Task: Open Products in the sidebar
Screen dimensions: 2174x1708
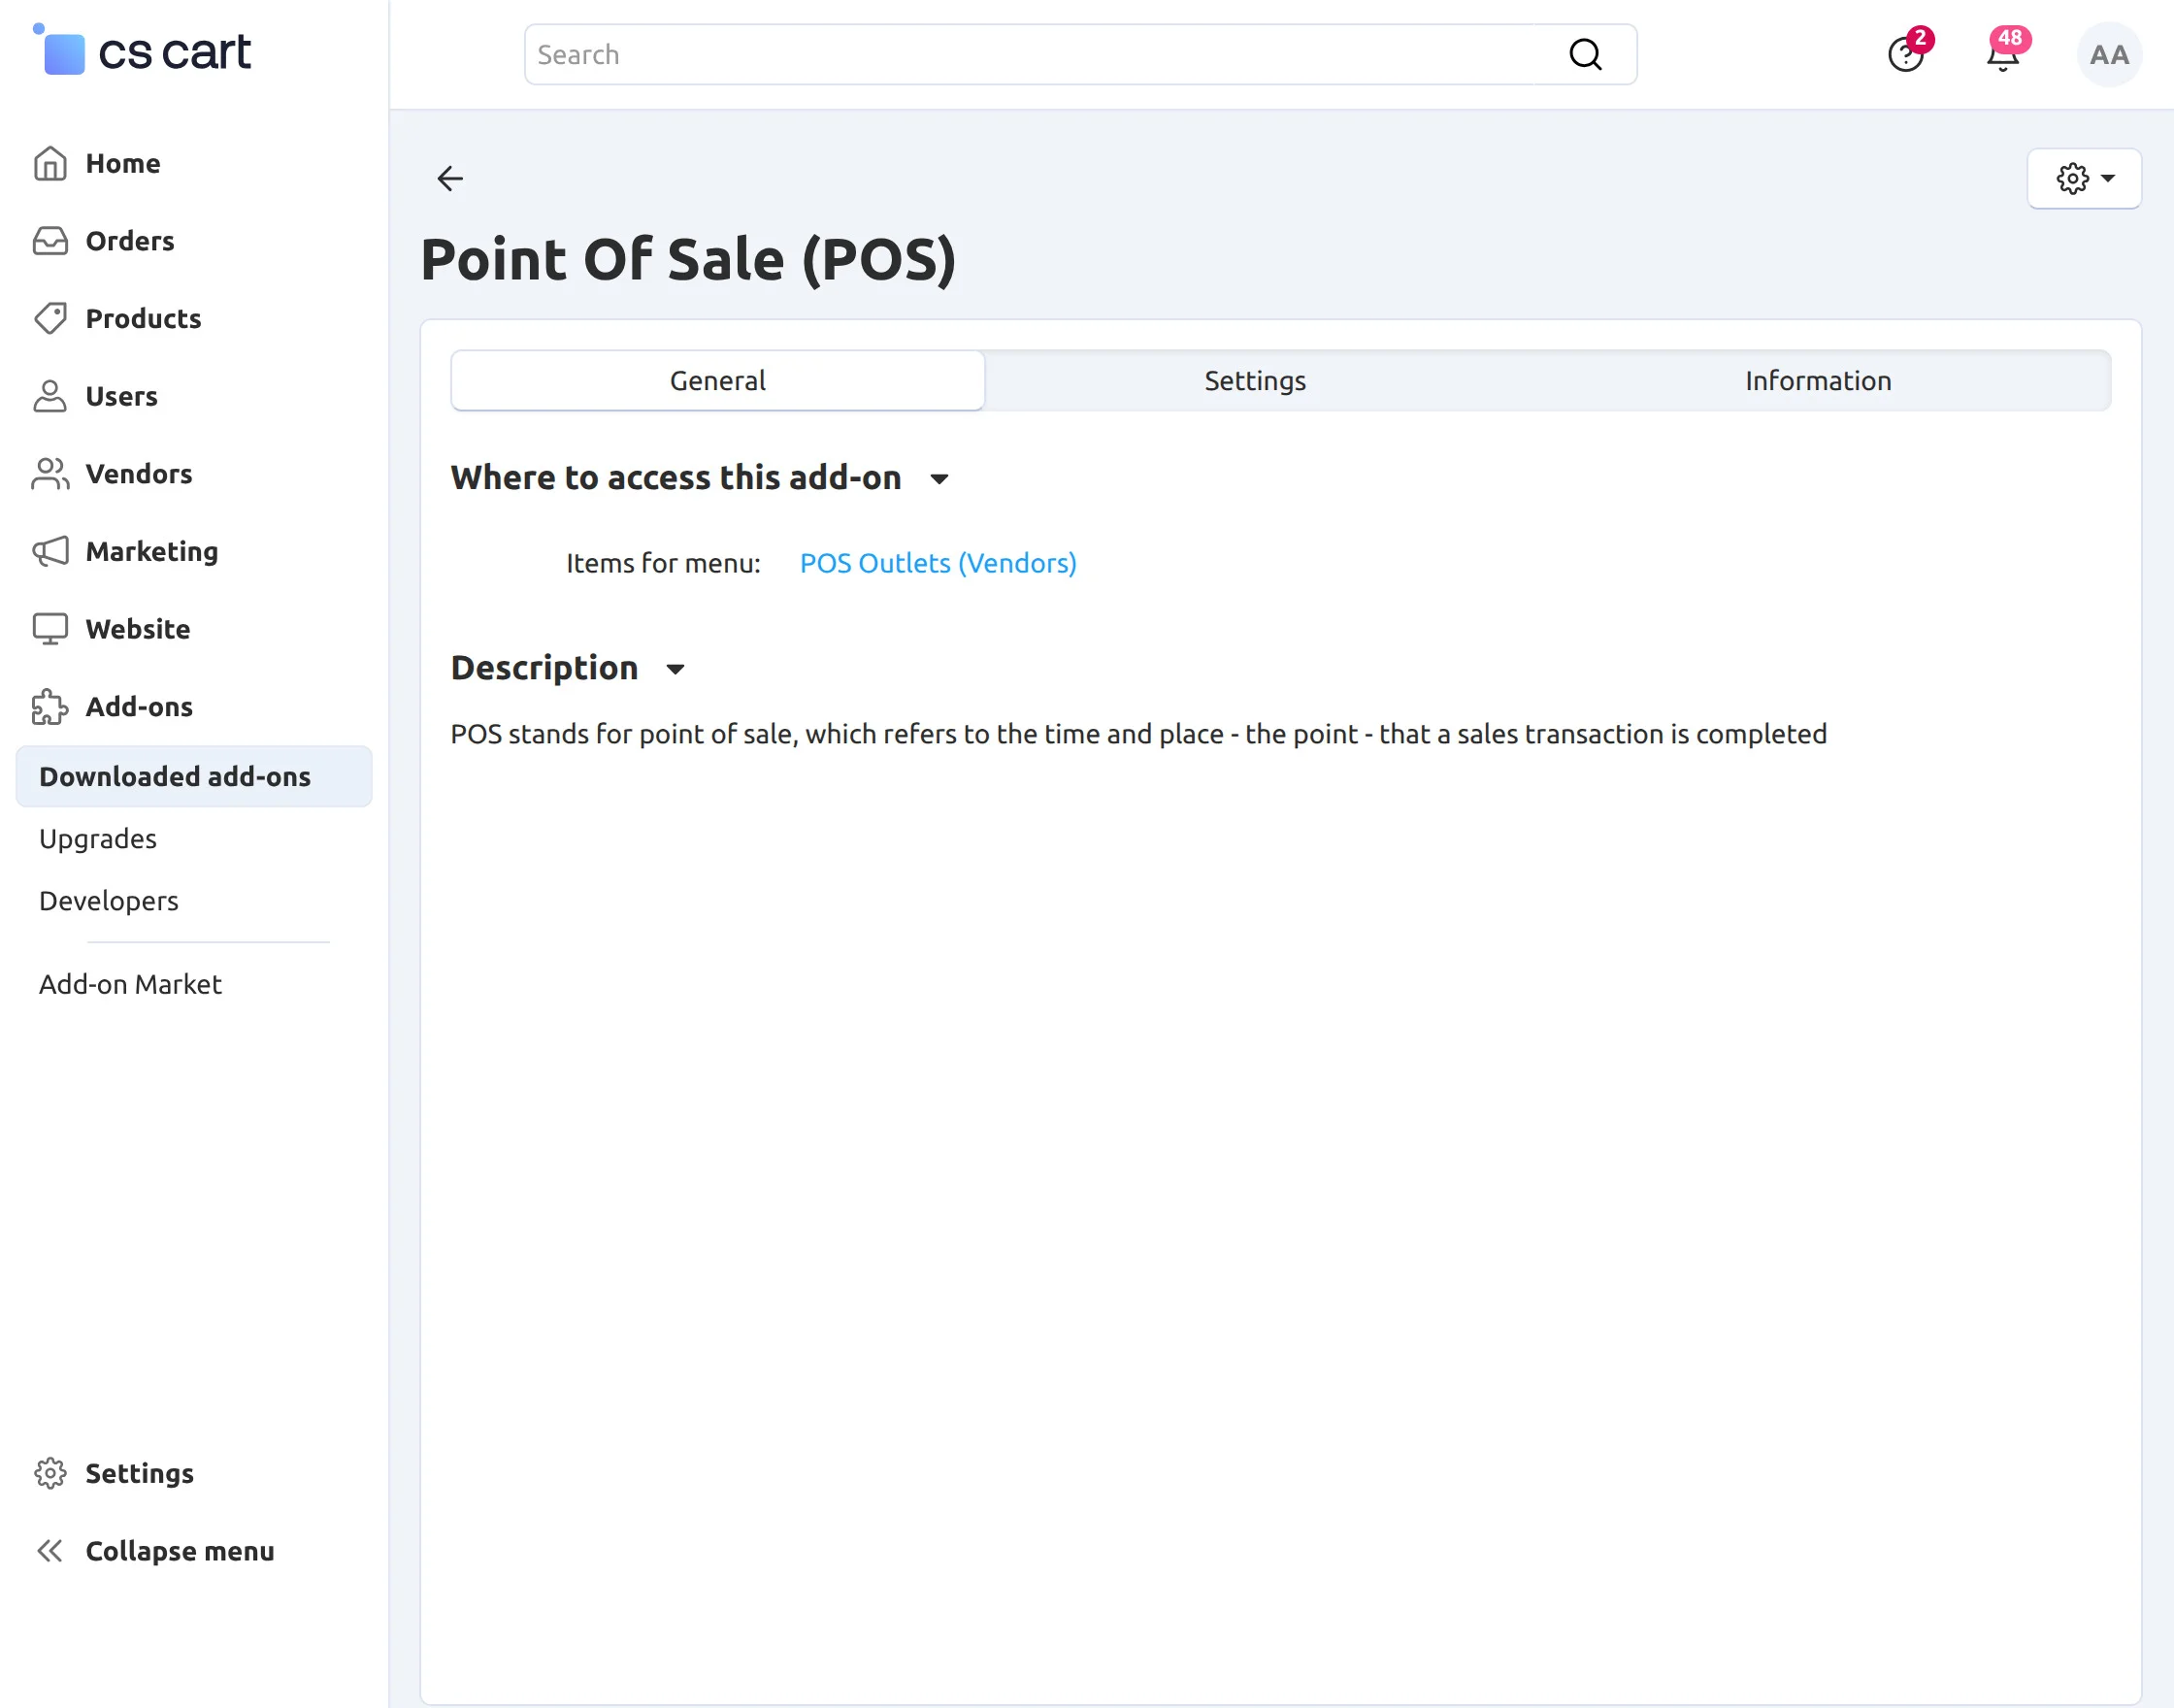Action: 143,318
